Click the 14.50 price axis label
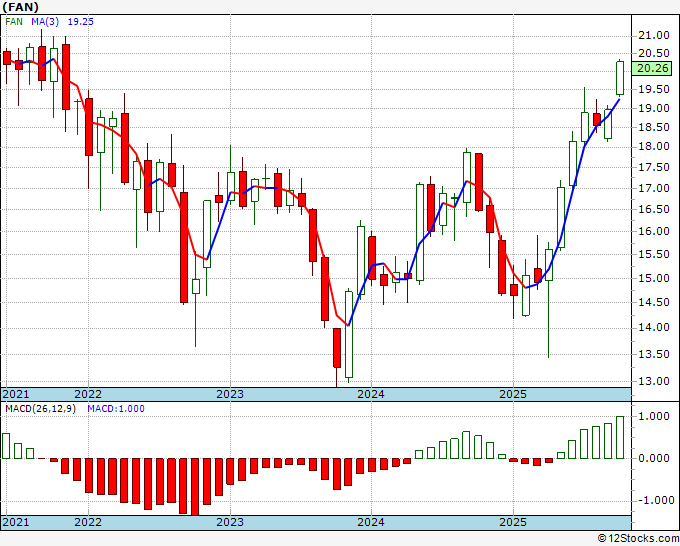This screenshot has width=680, height=546. point(654,302)
